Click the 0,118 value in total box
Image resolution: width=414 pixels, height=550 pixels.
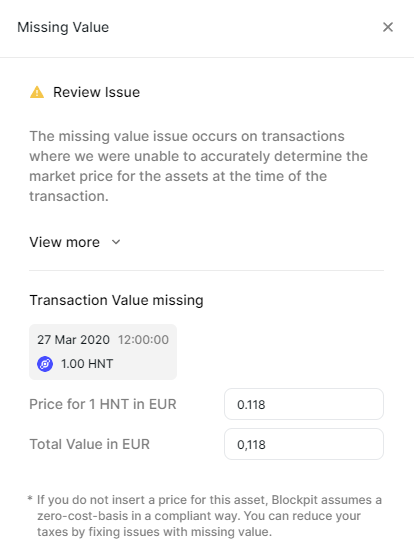(x=251, y=444)
